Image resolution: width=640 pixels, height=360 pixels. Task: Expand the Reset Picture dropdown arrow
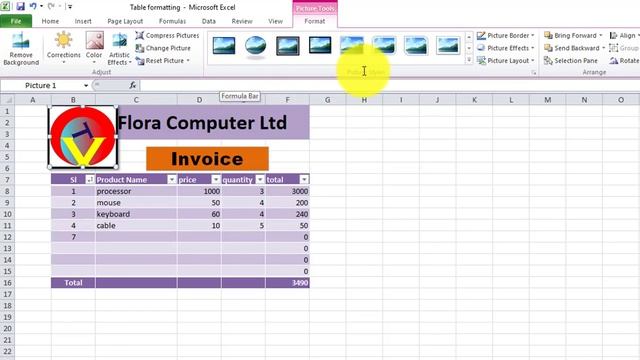click(x=188, y=60)
